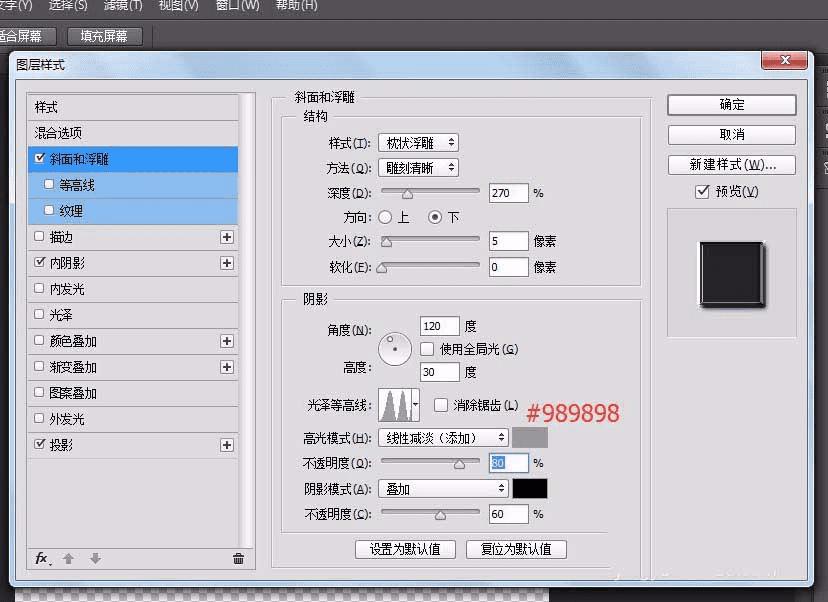Enable the 图案叠加 checkbox

click(x=39, y=392)
